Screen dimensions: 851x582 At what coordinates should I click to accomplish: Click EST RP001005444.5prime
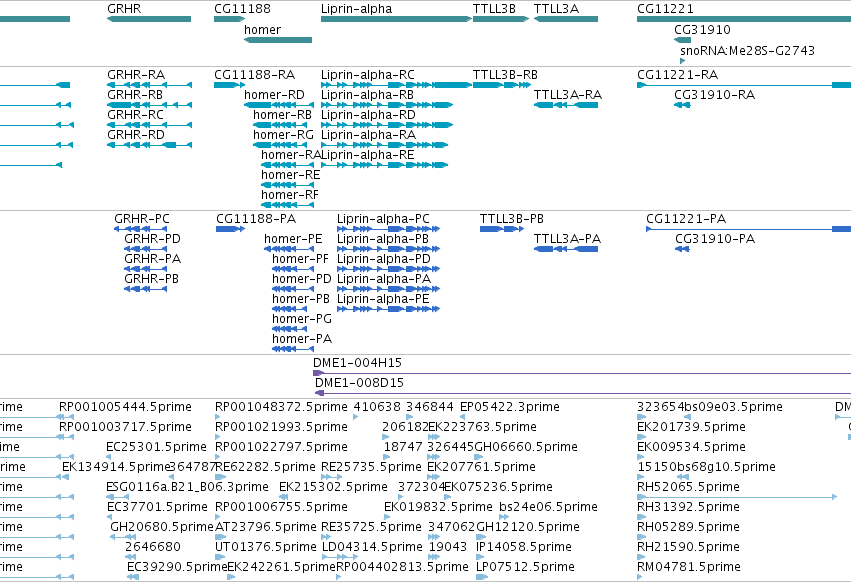[x=125, y=407]
